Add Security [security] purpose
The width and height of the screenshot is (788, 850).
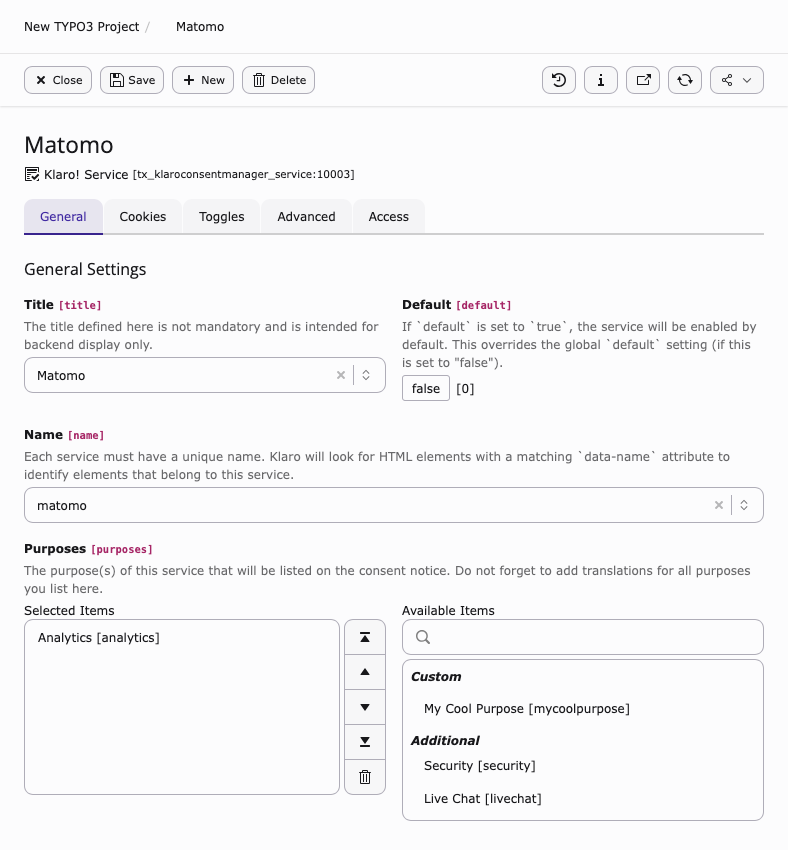480,765
